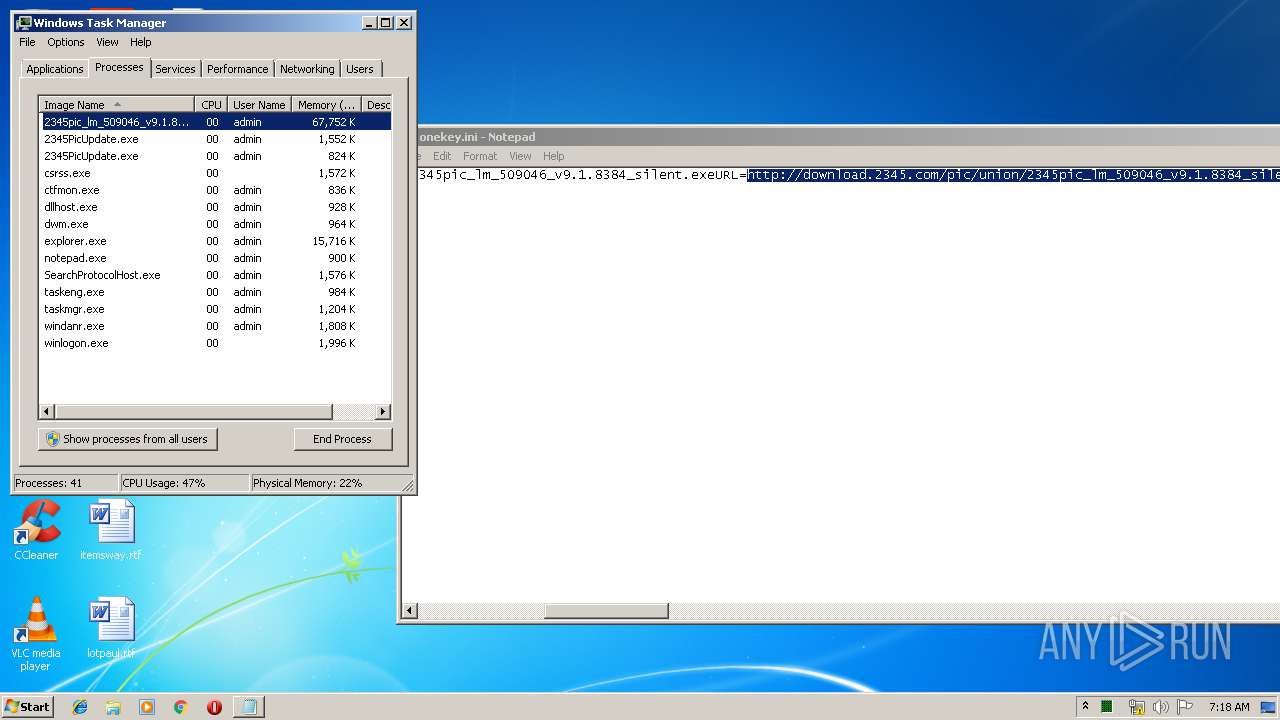Image resolution: width=1280 pixels, height=720 pixels.
Task: Open Notepad's View menu
Action: pyautogui.click(x=520, y=156)
